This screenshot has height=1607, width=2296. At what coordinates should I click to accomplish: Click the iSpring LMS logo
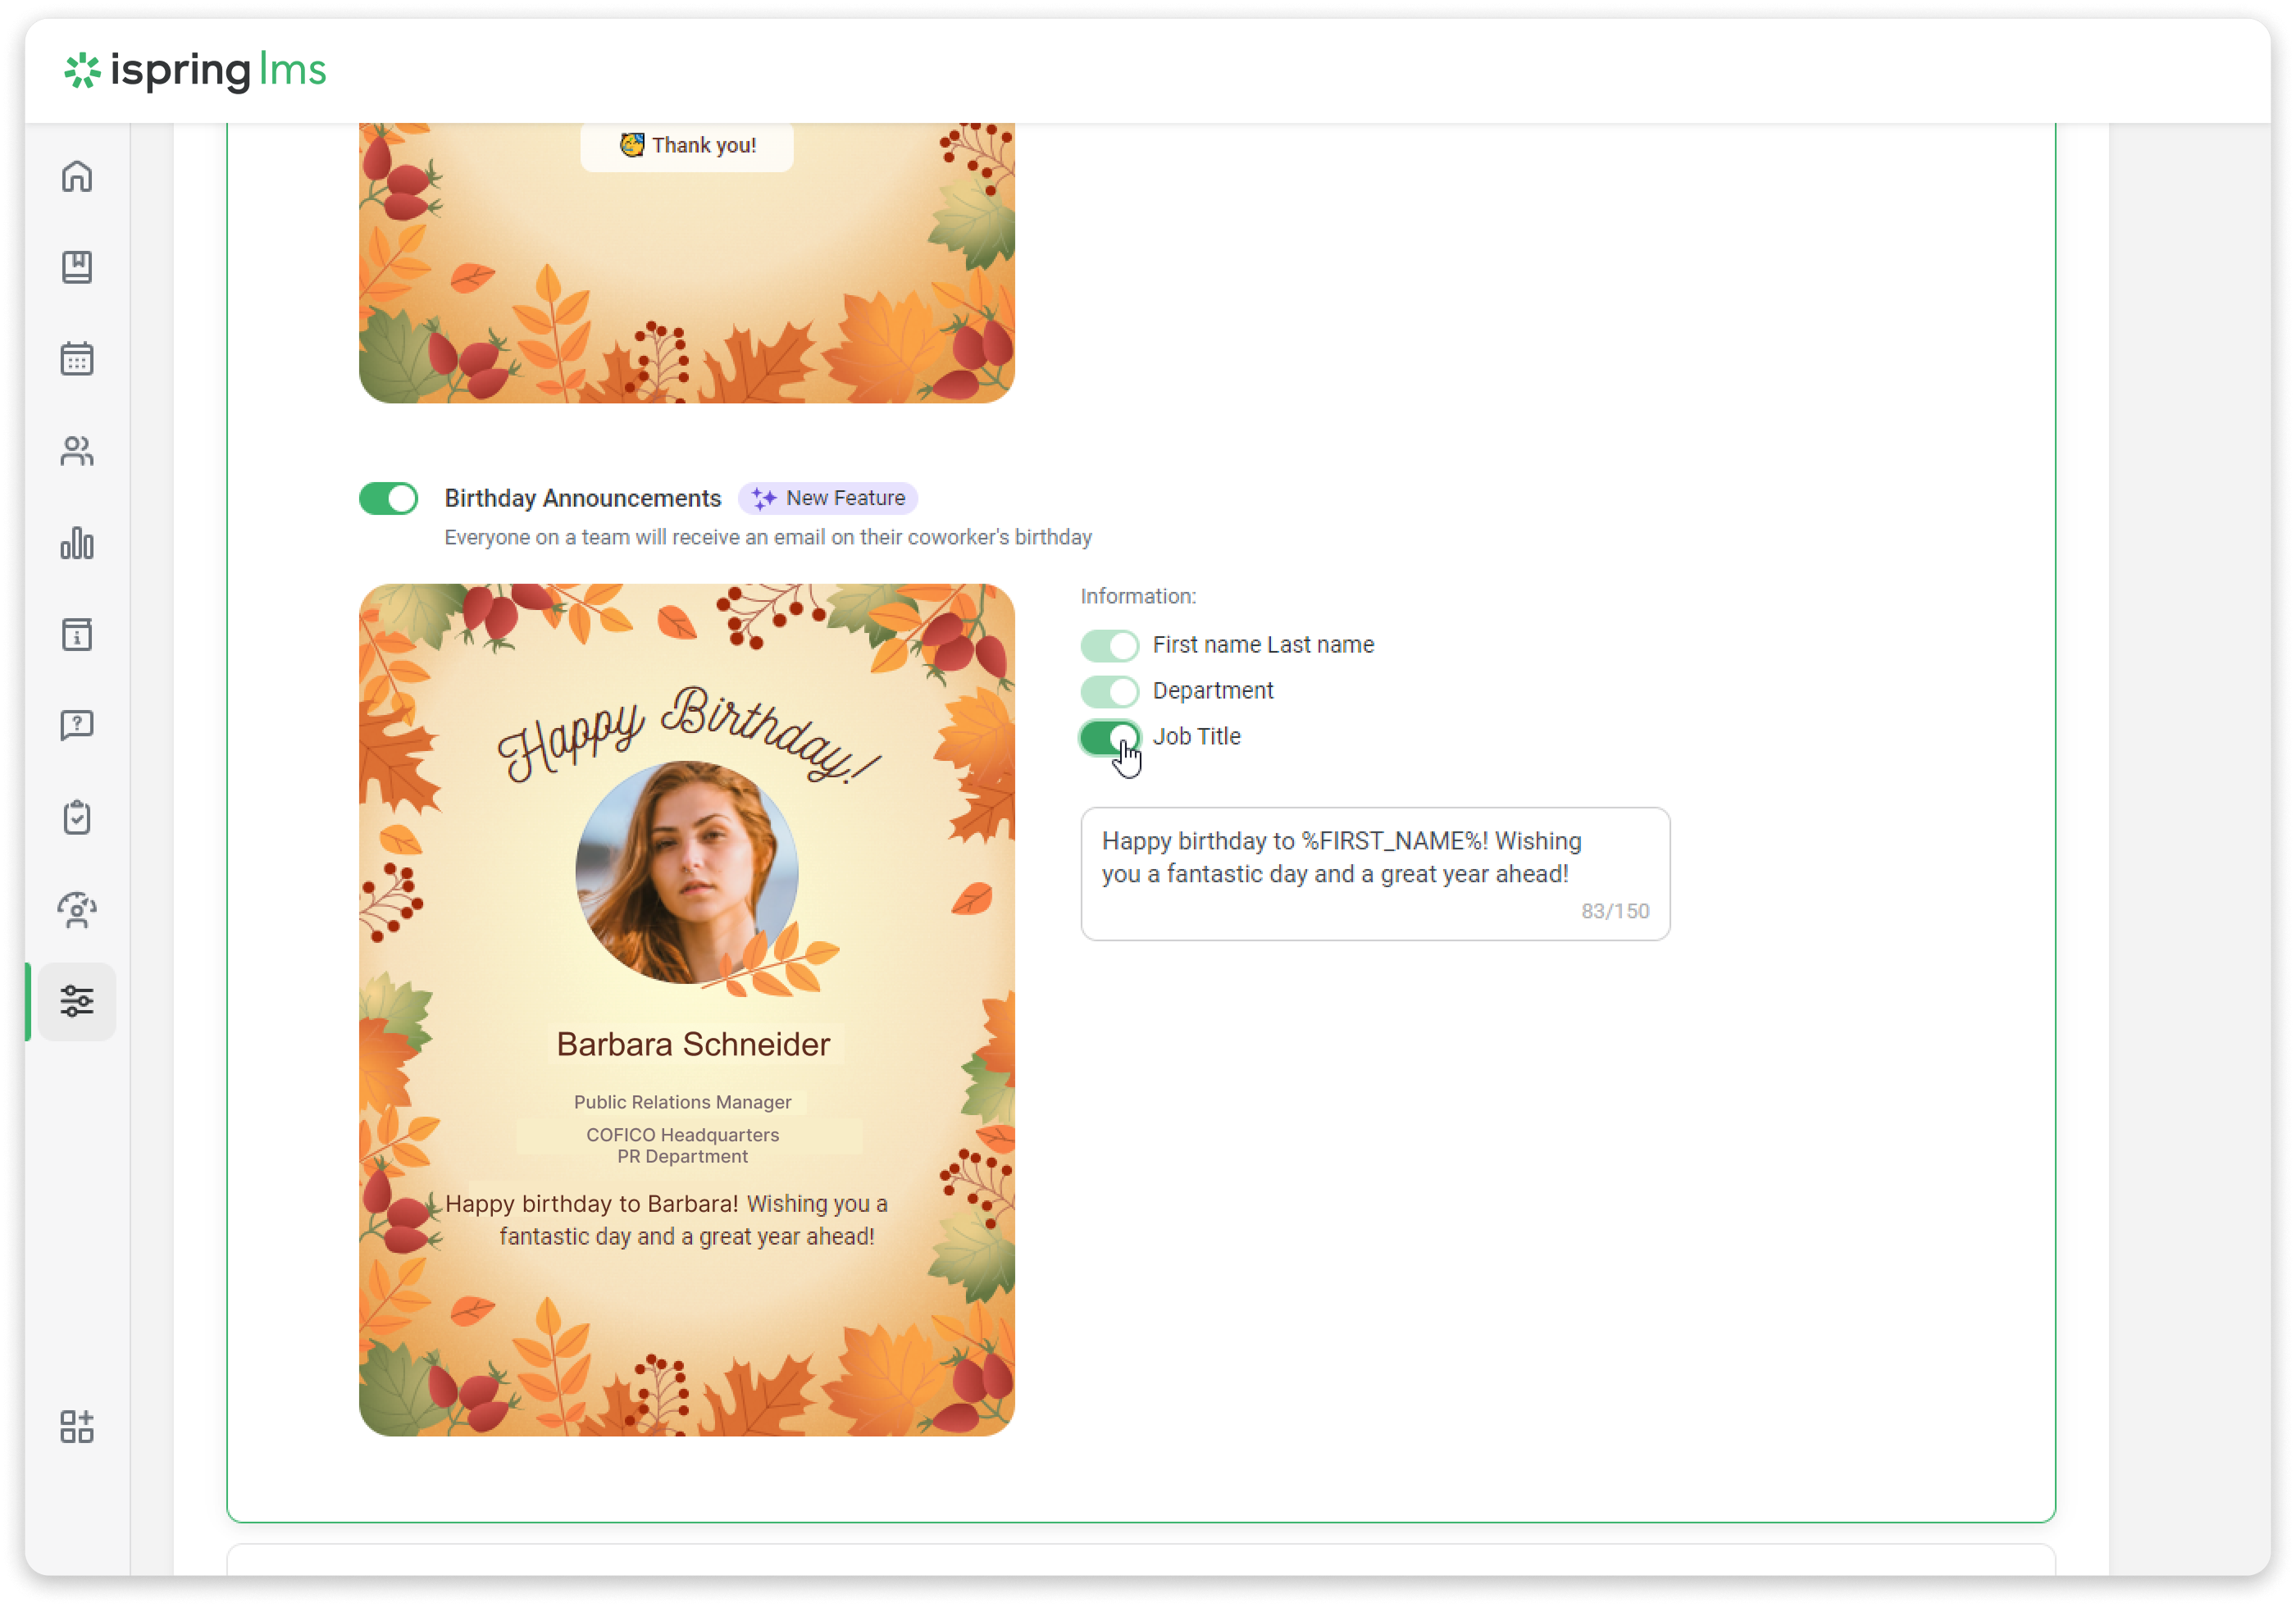click(196, 70)
